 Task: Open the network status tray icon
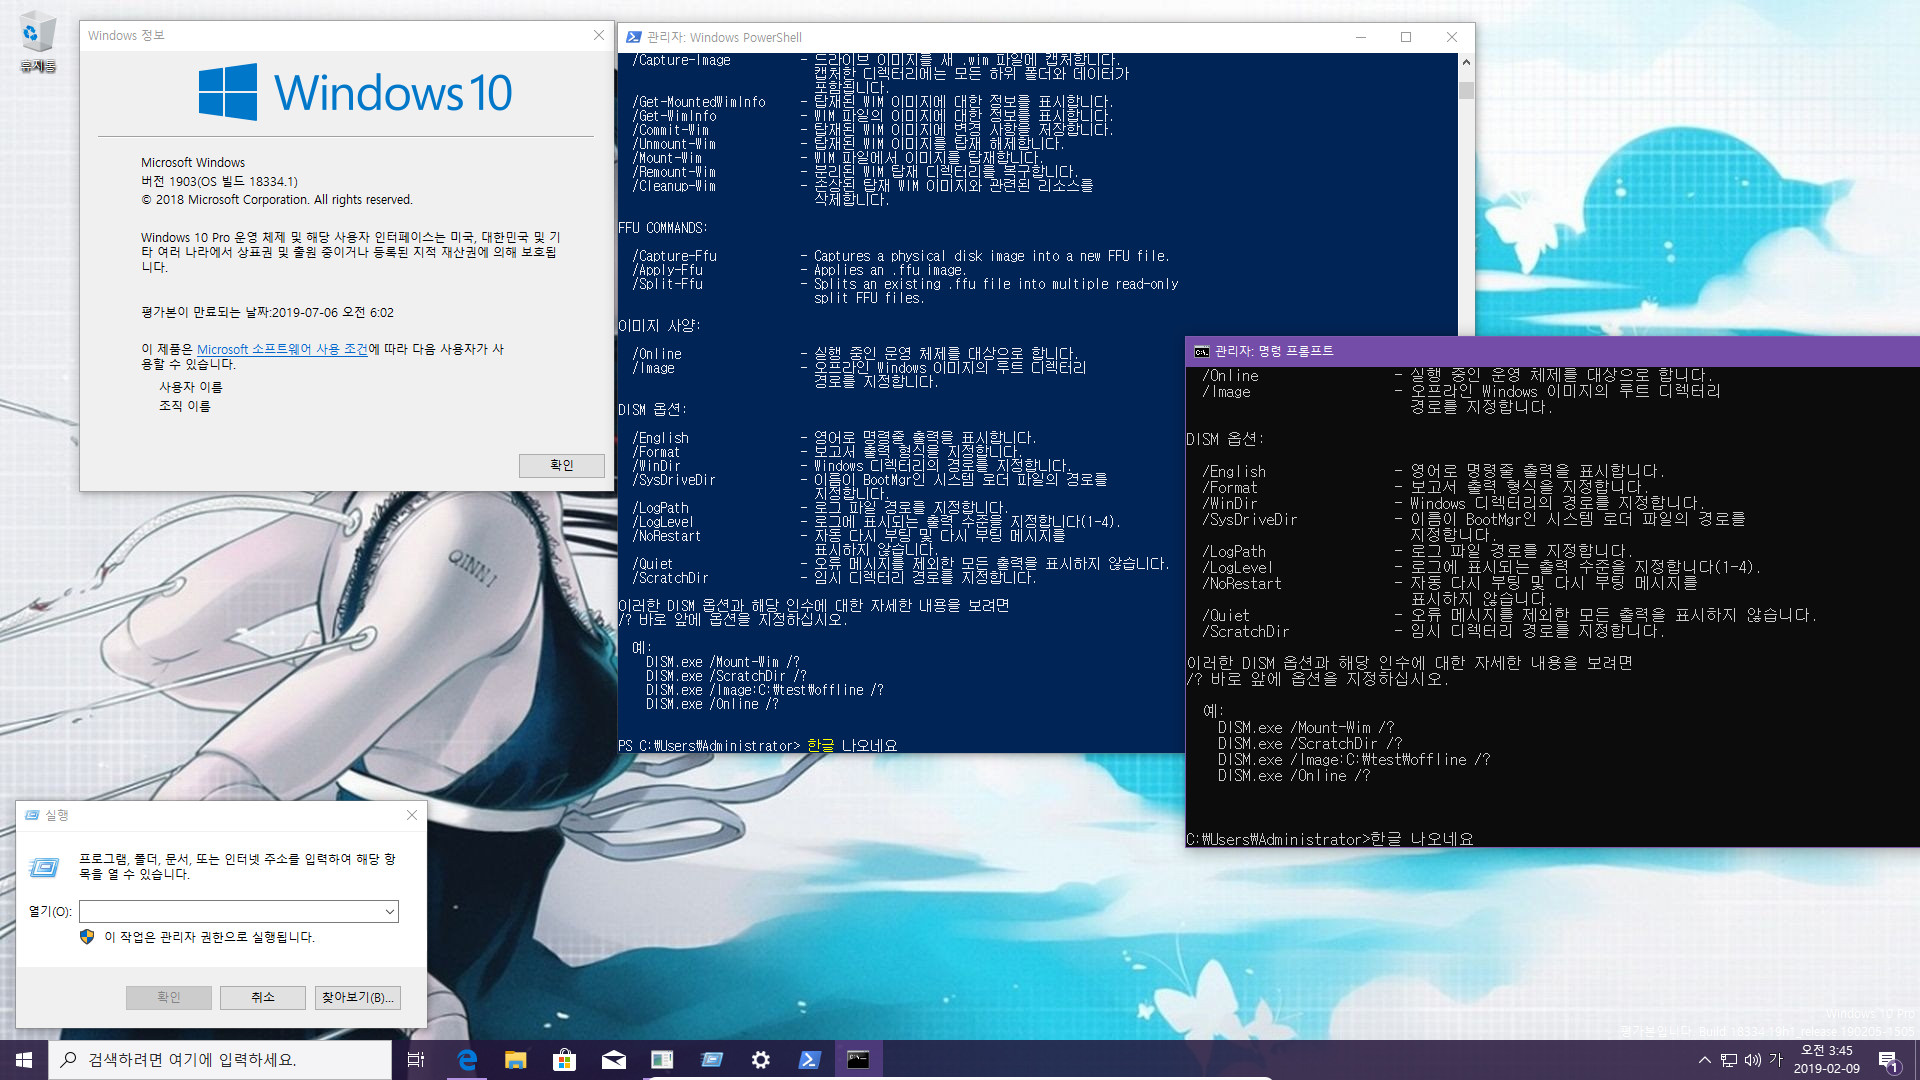(1729, 1060)
